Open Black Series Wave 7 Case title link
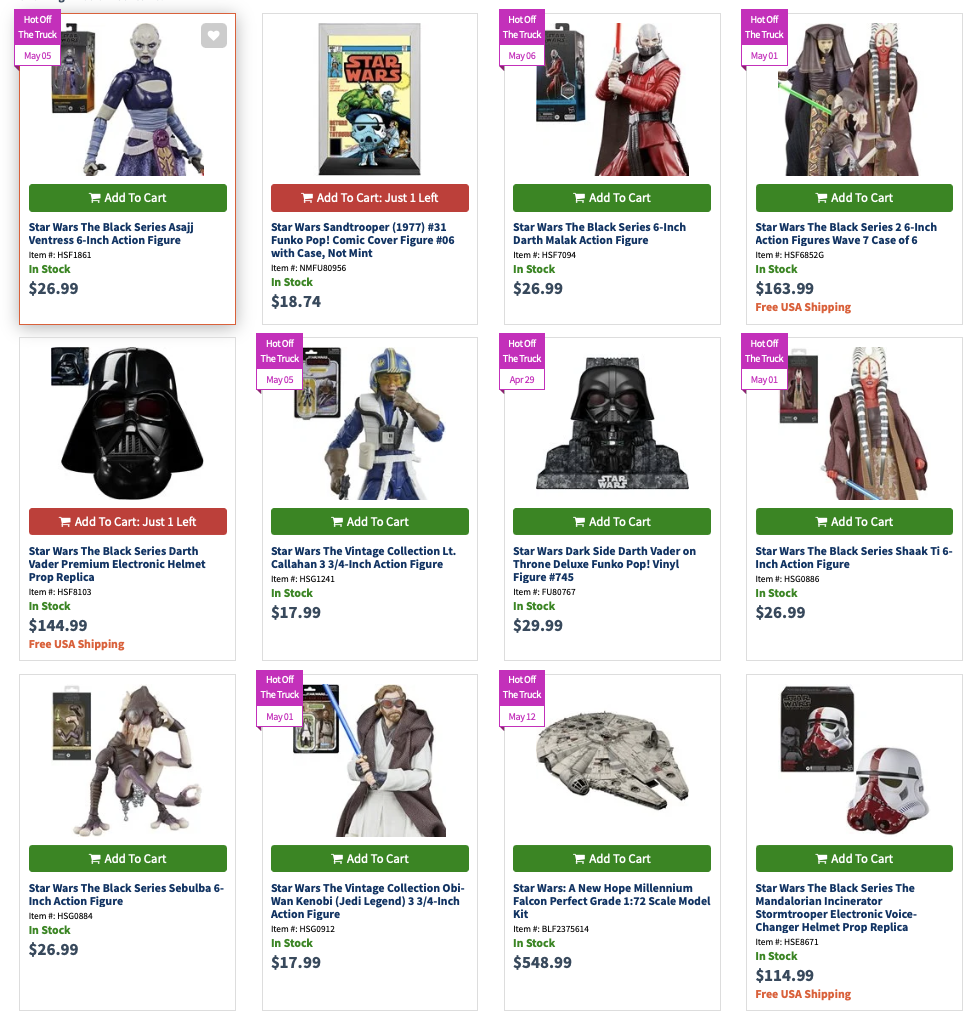Image resolution: width=972 pixels, height=1018 pixels. pyautogui.click(x=846, y=234)
